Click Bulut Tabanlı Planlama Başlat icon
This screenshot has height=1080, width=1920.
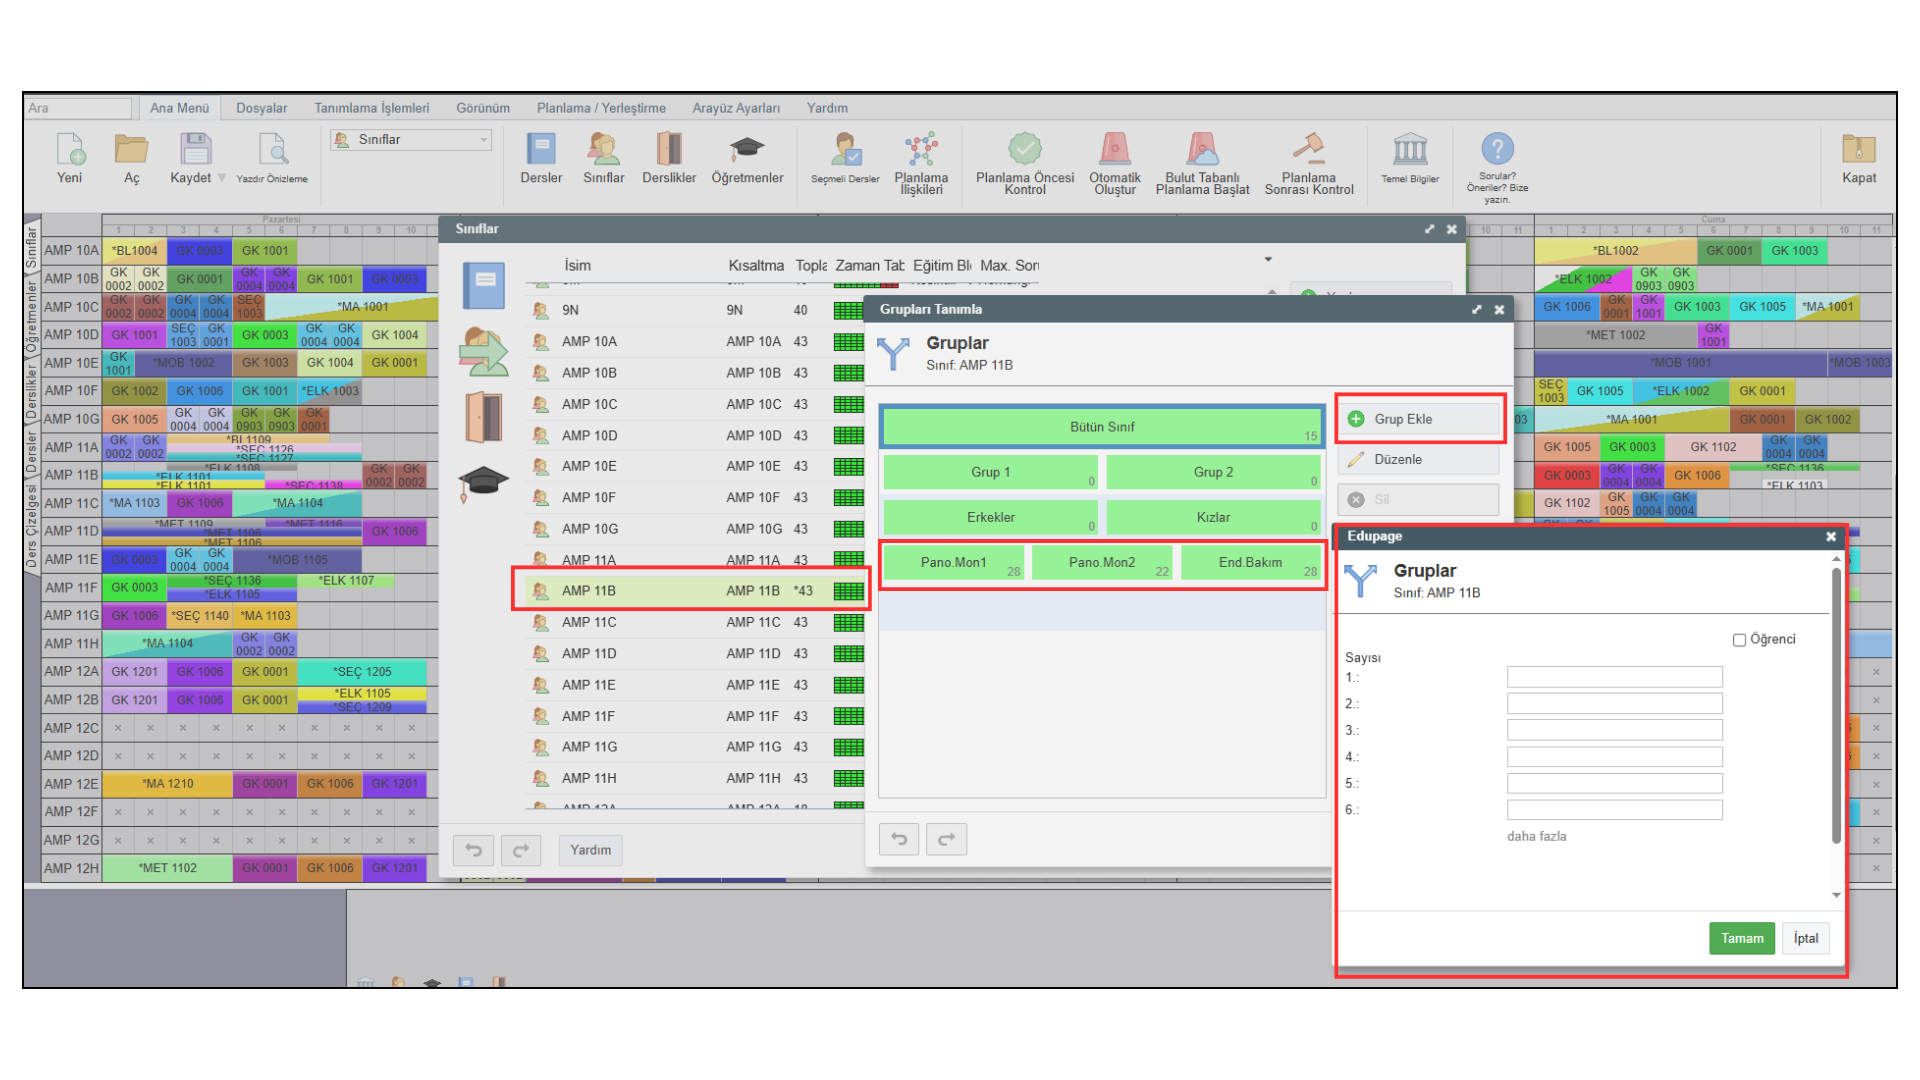[1202, 151]
